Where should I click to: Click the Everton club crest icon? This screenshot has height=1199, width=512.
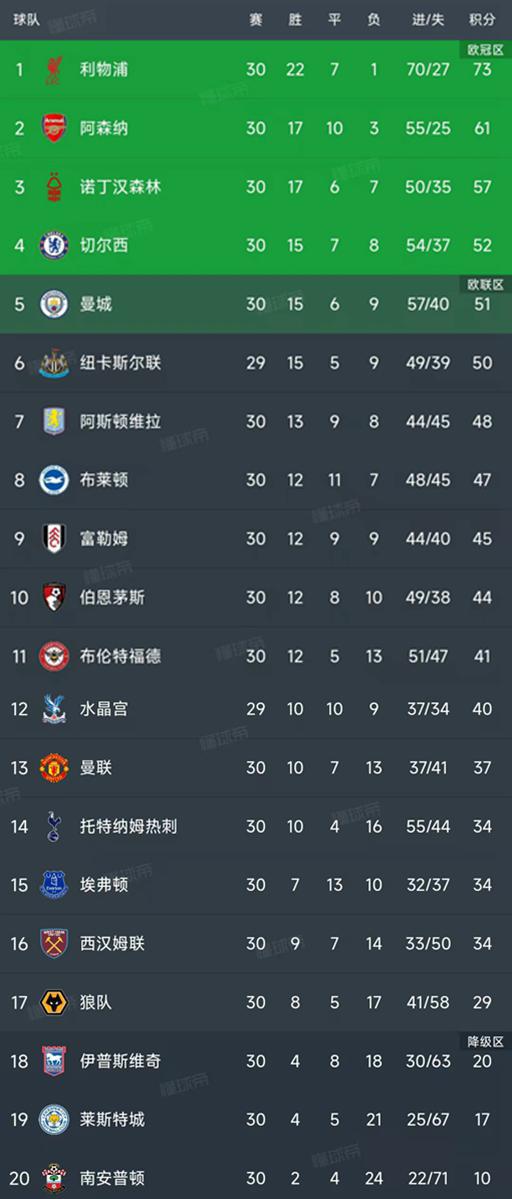point(53,885)
